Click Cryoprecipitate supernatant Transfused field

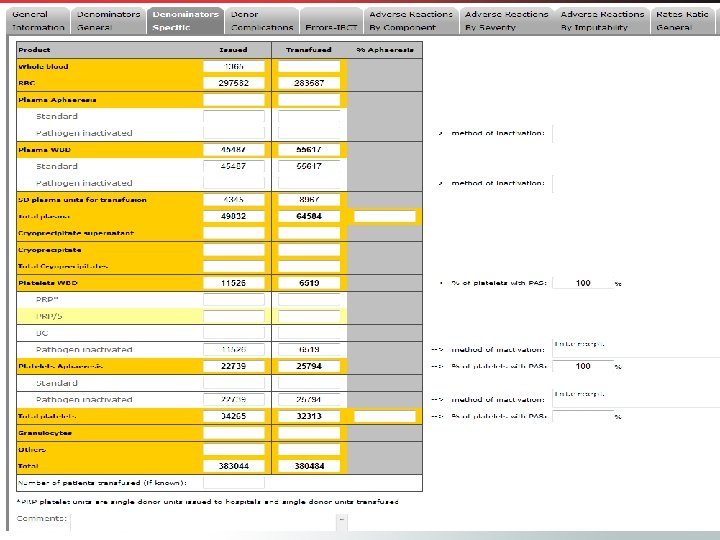tap(309, 233)
